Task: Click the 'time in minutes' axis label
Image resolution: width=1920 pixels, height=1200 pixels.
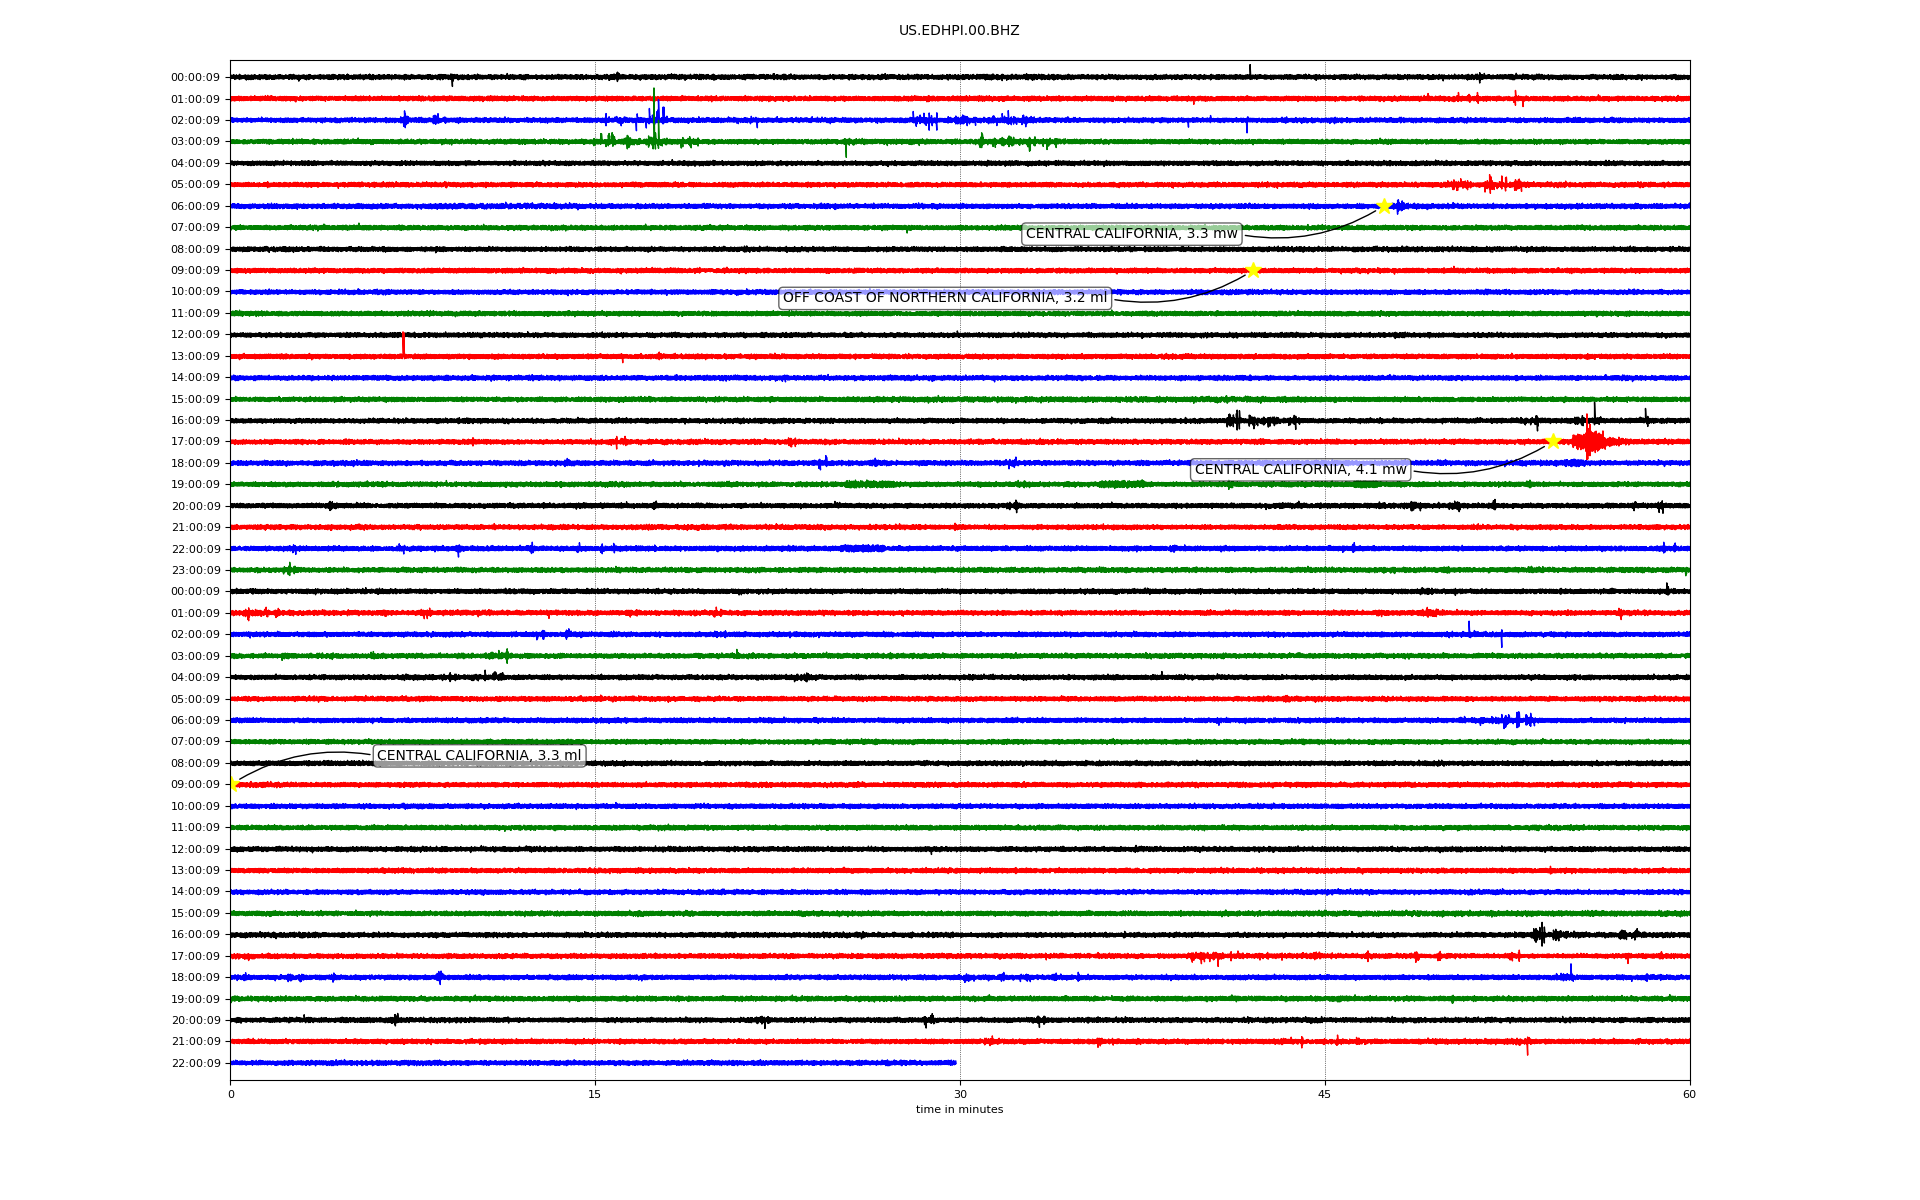Action: [x=959, y=1110]
